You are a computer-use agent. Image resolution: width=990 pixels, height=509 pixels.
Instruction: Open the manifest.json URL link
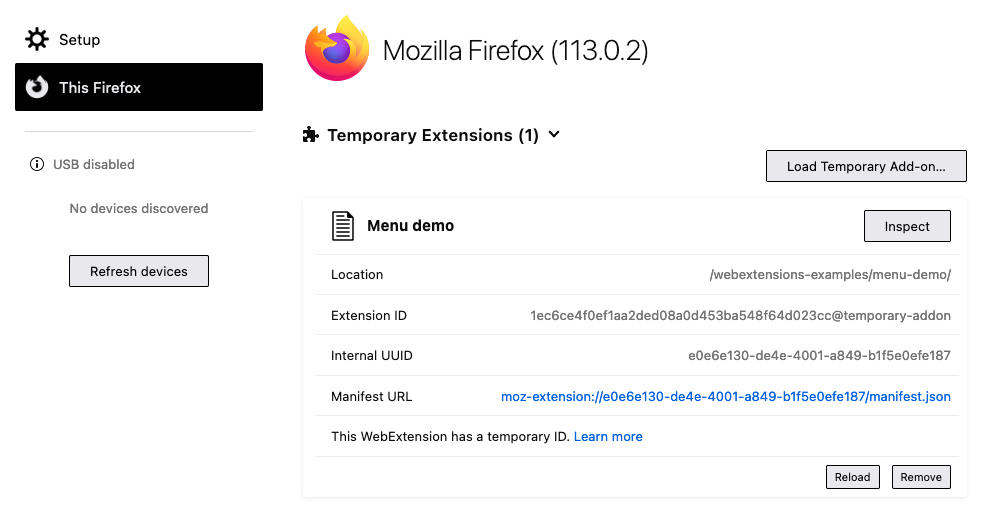pos(725,397)
